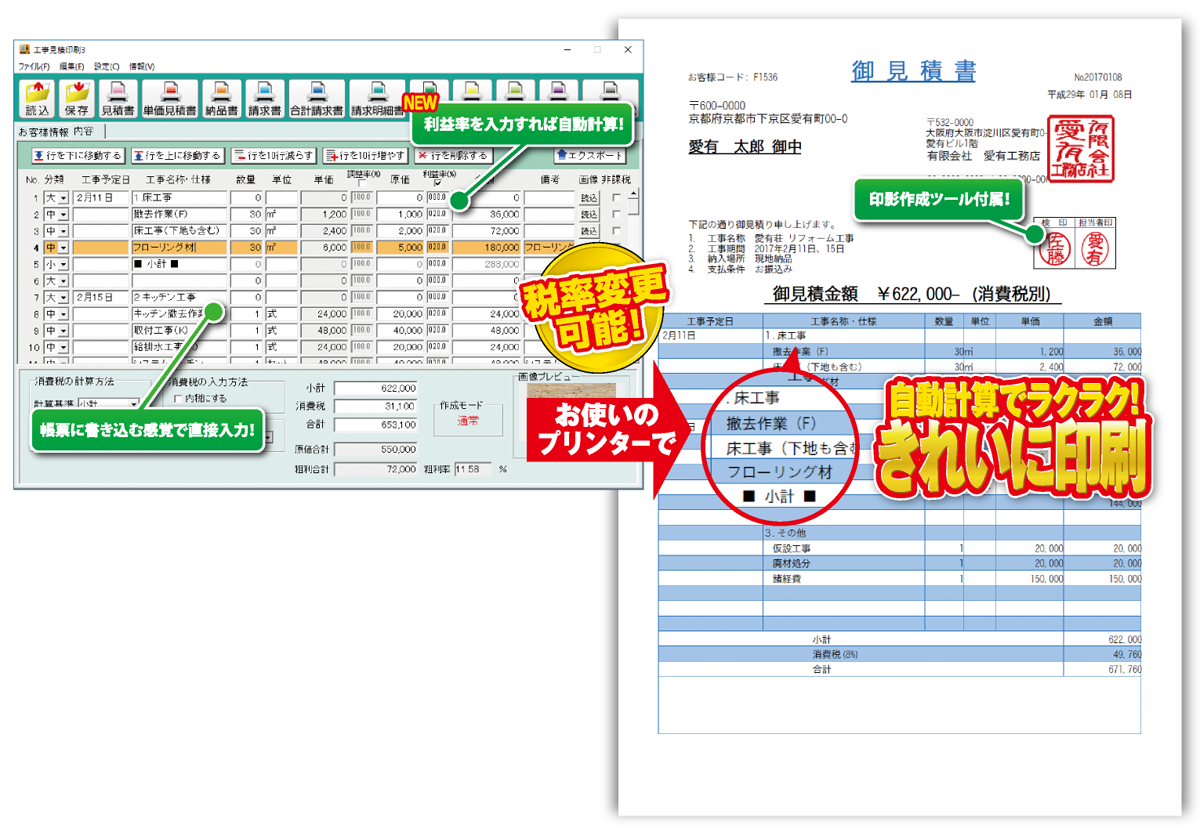Toggle the 利益率(%) column header checkbox
The width and height of the screenshot is (1200, 828).
[438, 184]
